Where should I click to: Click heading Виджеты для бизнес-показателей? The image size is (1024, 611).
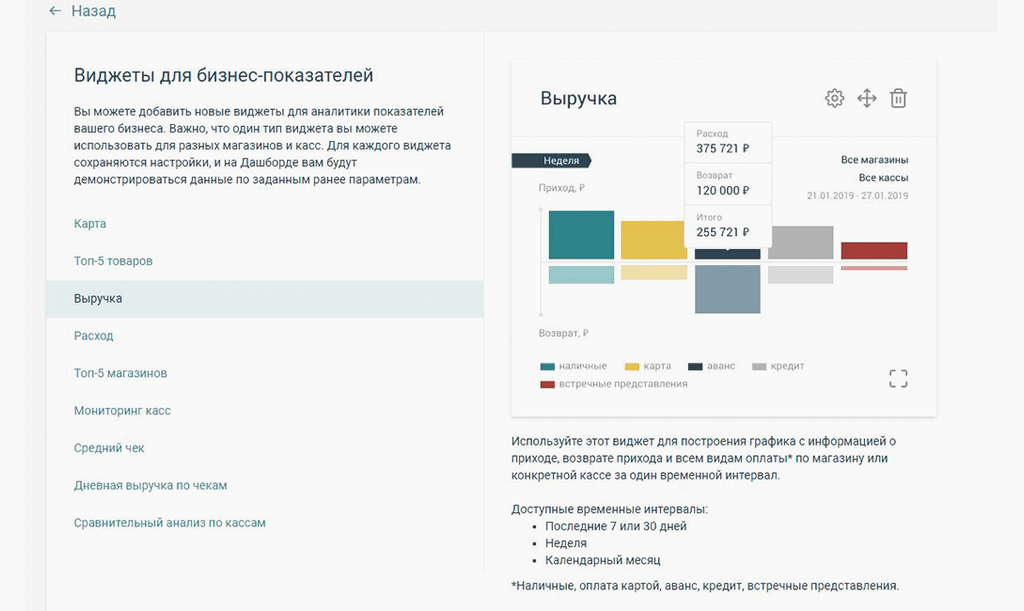(223, 75)
